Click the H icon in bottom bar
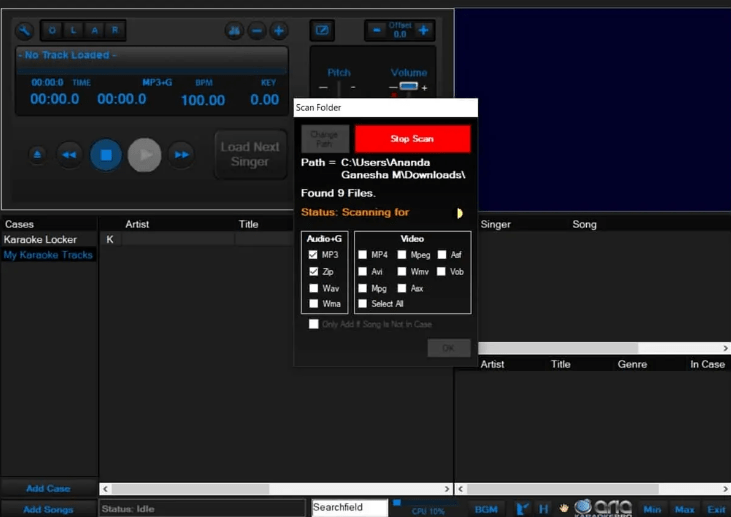731x517 pixels. 543,509
